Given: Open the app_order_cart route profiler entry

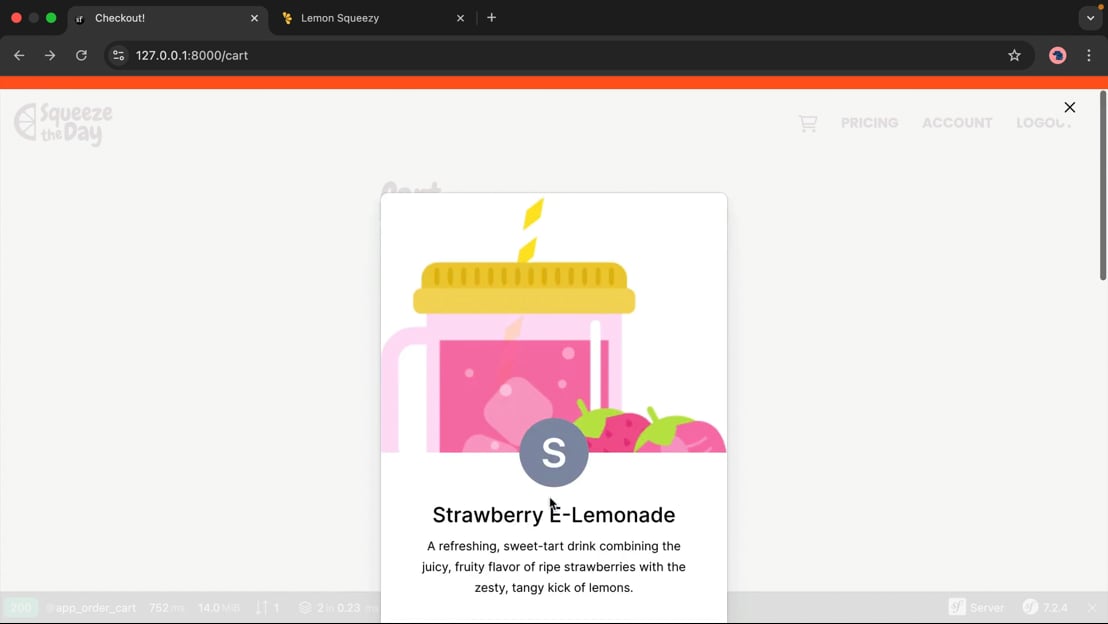Looking at the screenshot, I should pyautogui.click(x=91, y=608).
